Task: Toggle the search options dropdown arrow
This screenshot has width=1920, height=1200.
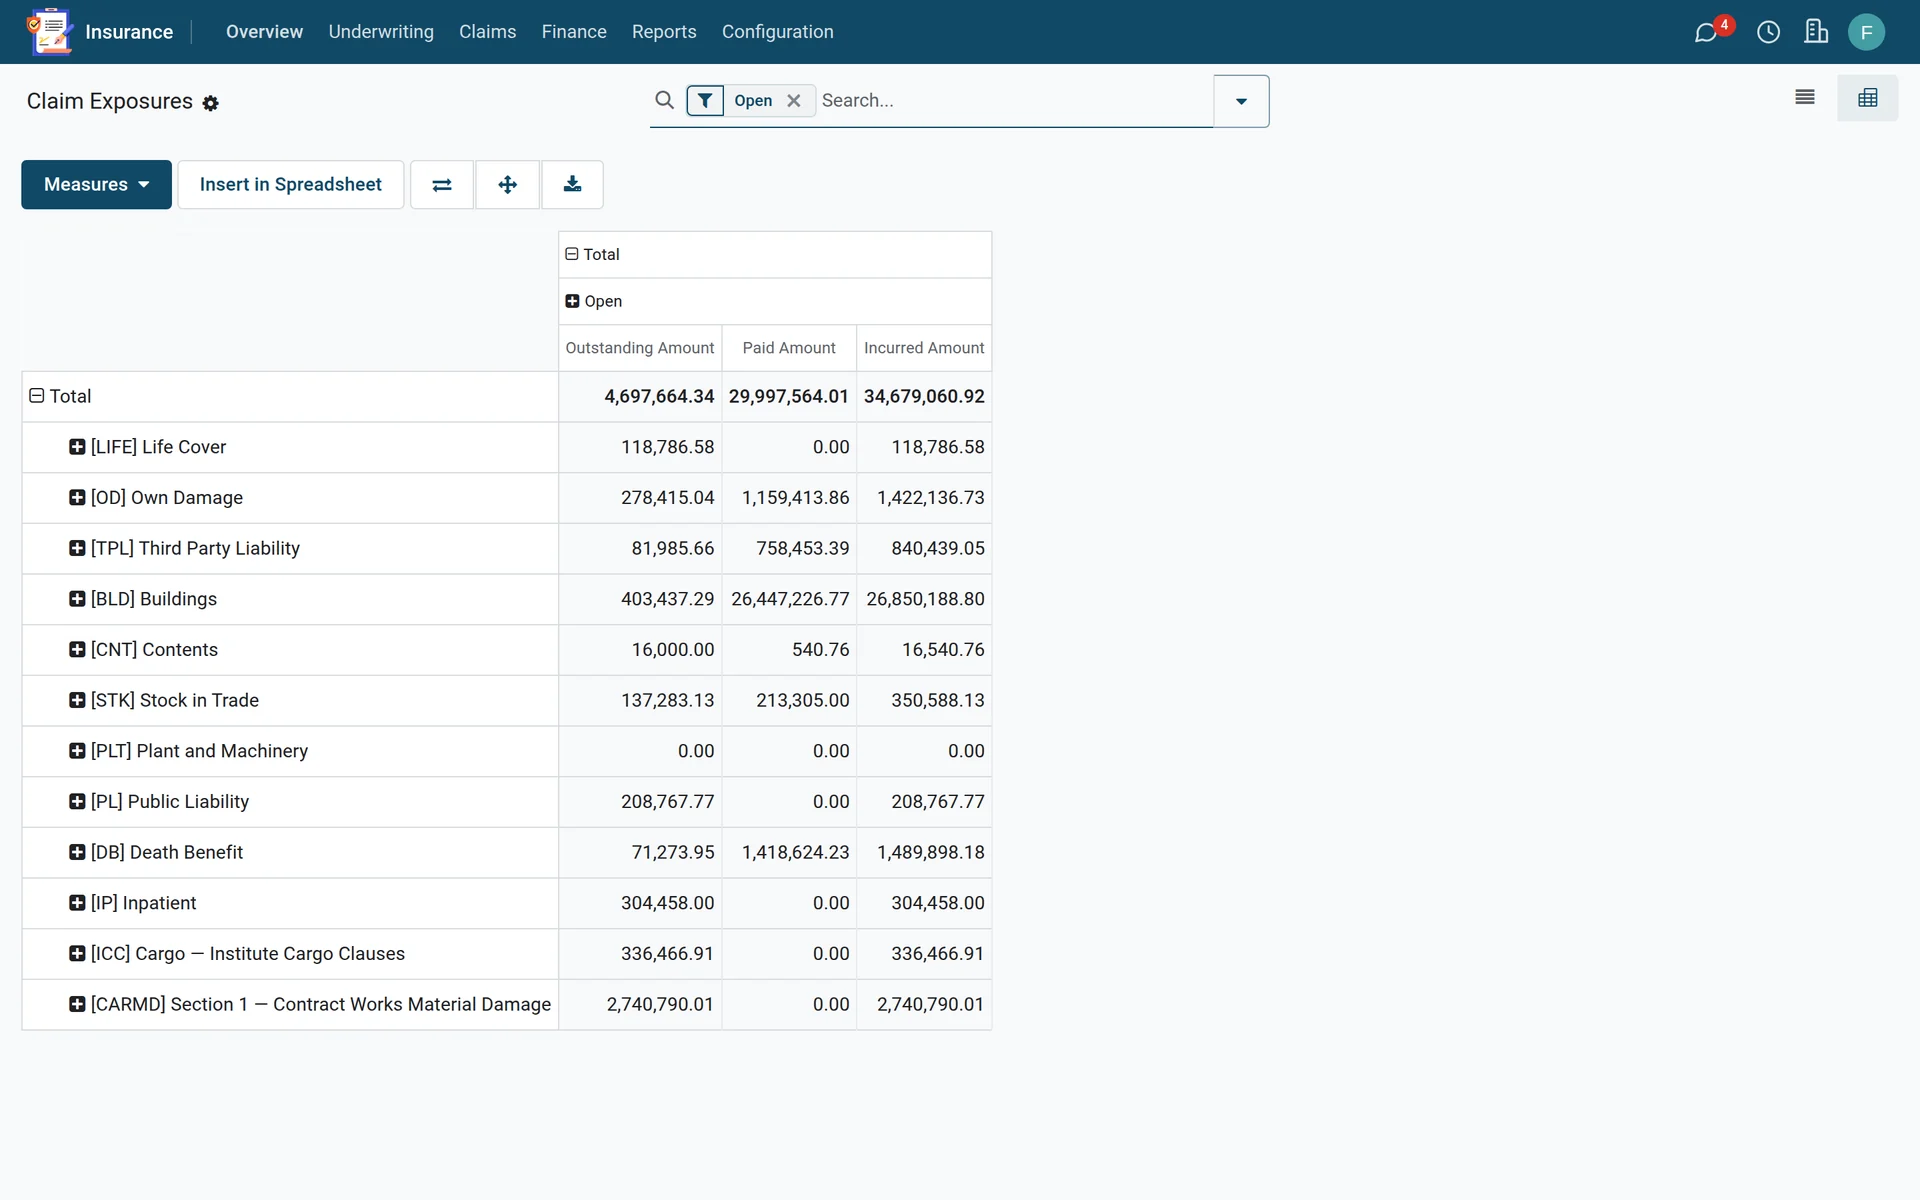Action: click(x=1241, y=101)
